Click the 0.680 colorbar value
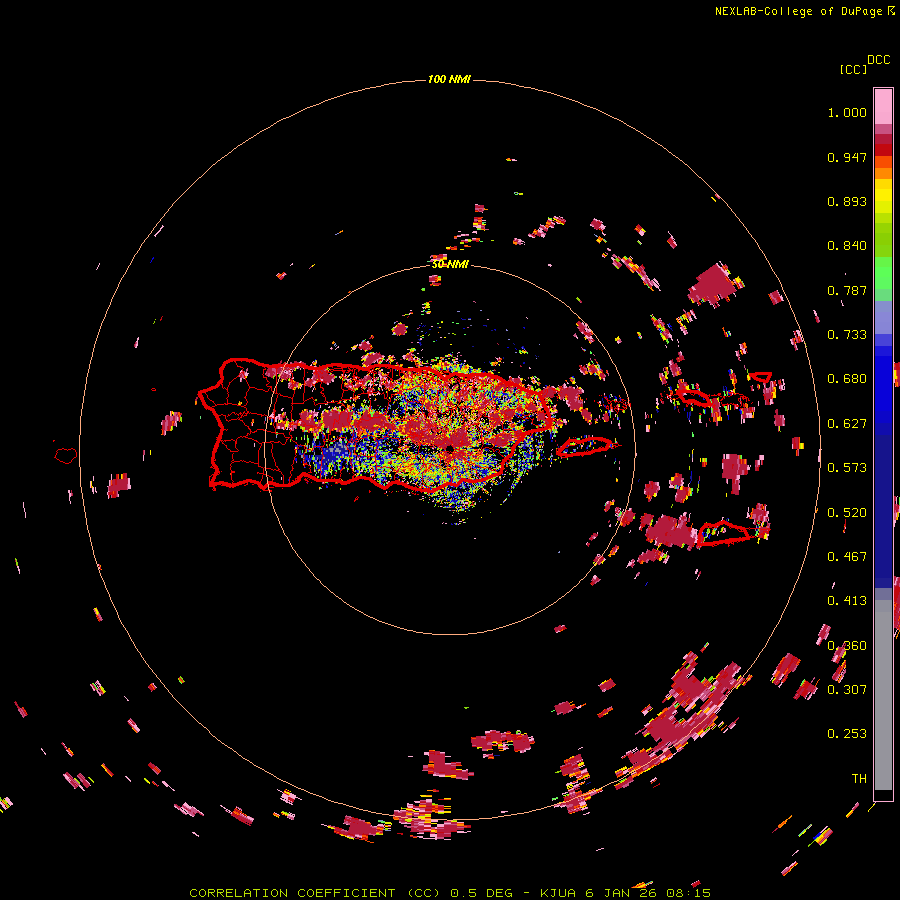 pyautogui.click(x=847, y=379)
